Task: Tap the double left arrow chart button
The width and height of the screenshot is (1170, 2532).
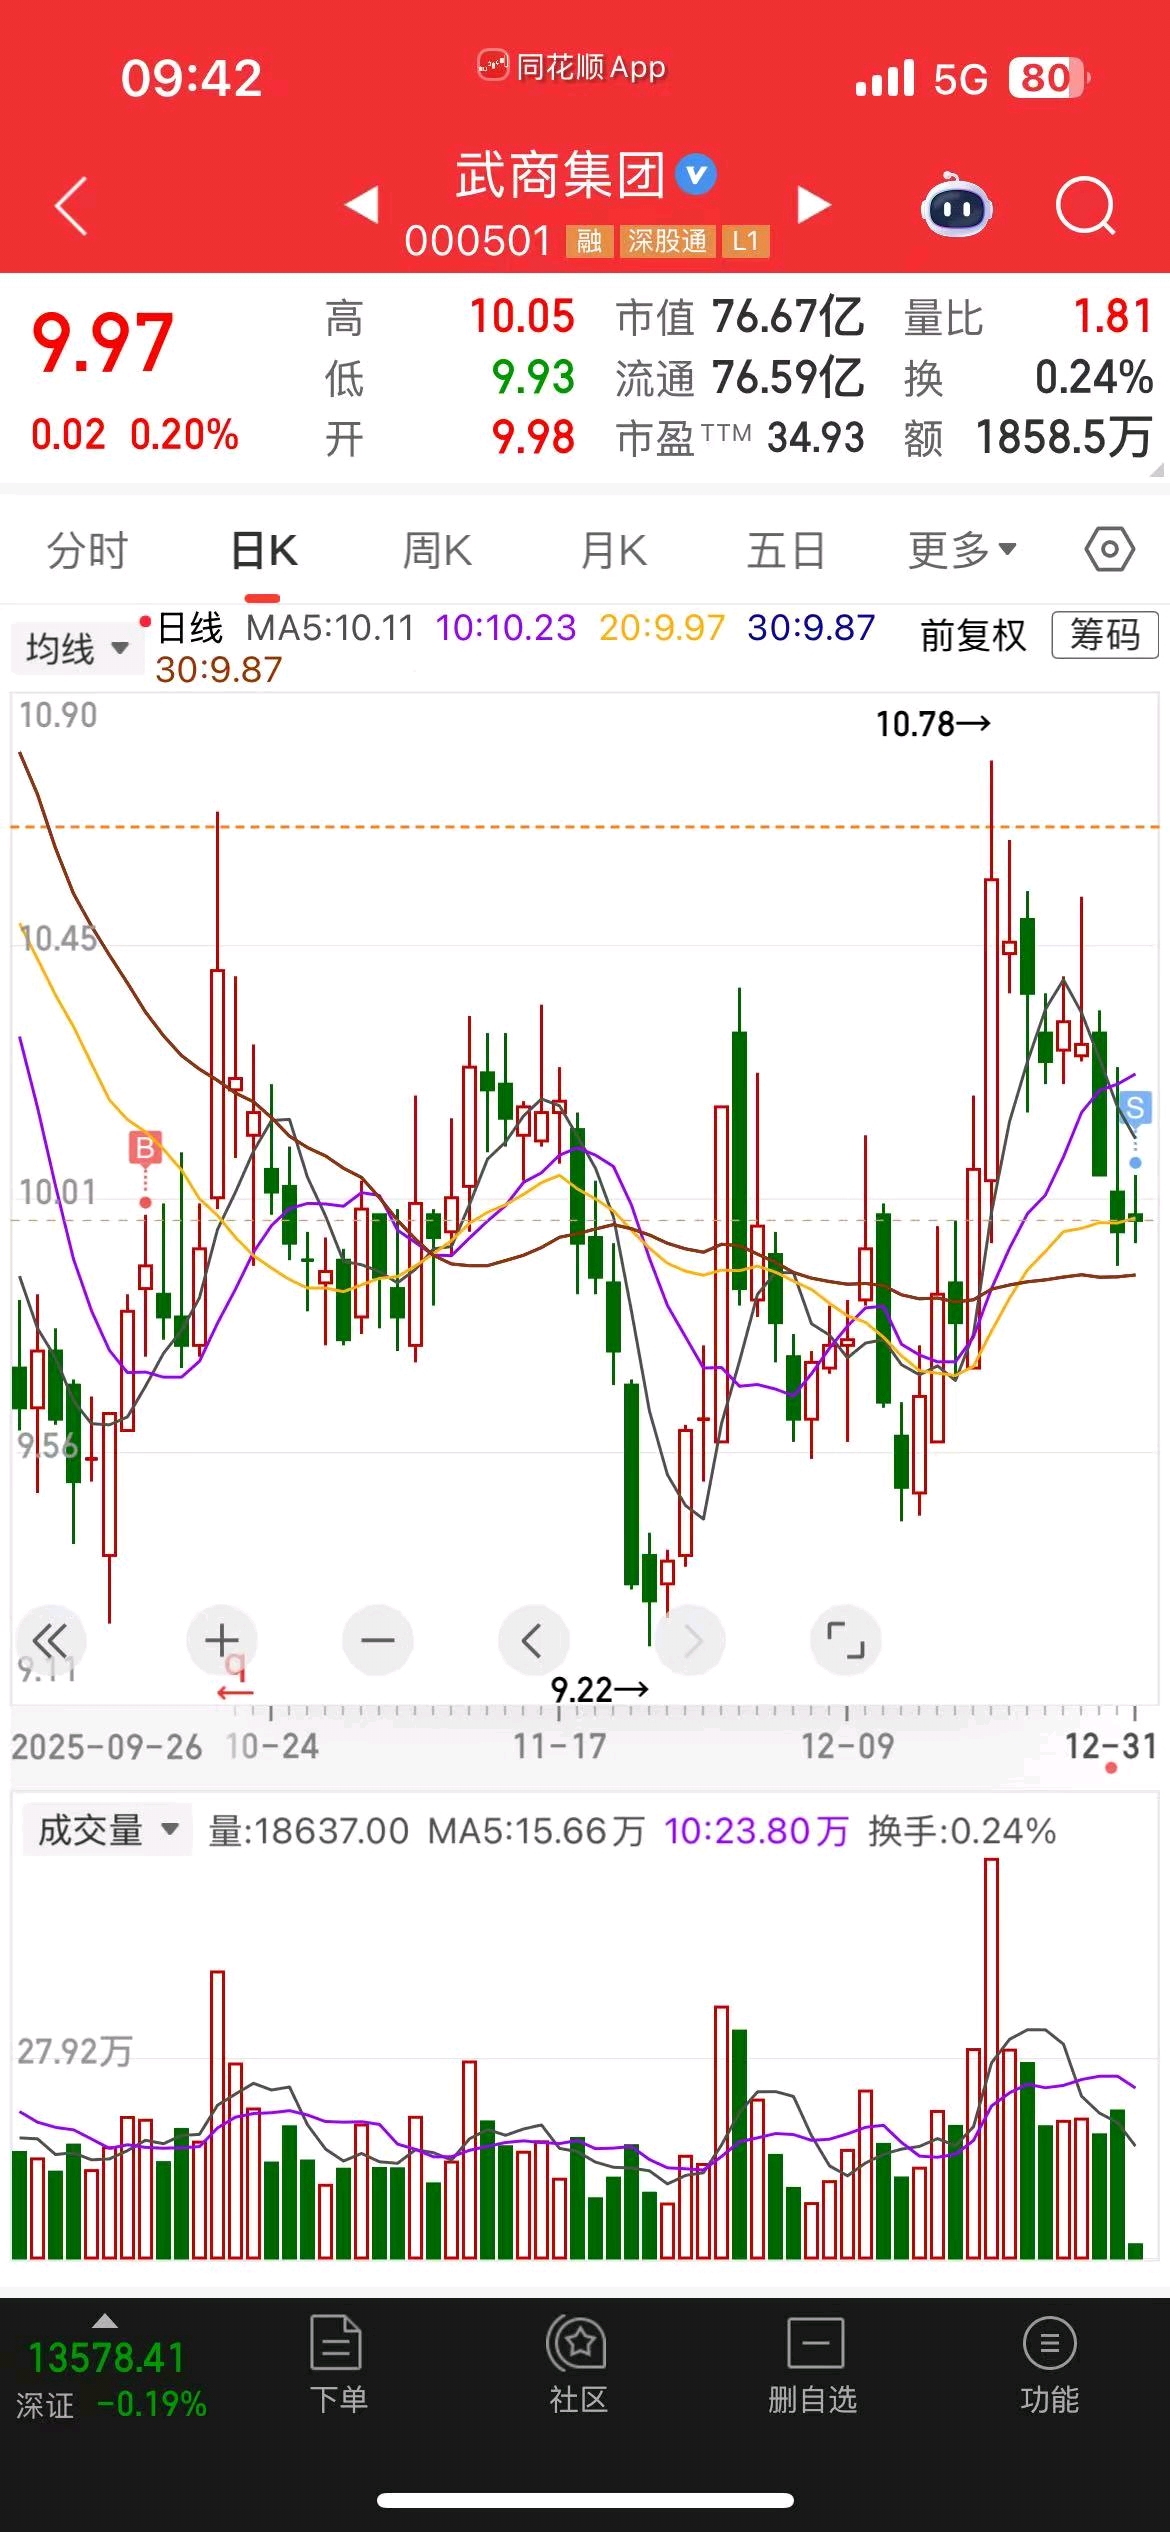Action: coord(49,1641)
